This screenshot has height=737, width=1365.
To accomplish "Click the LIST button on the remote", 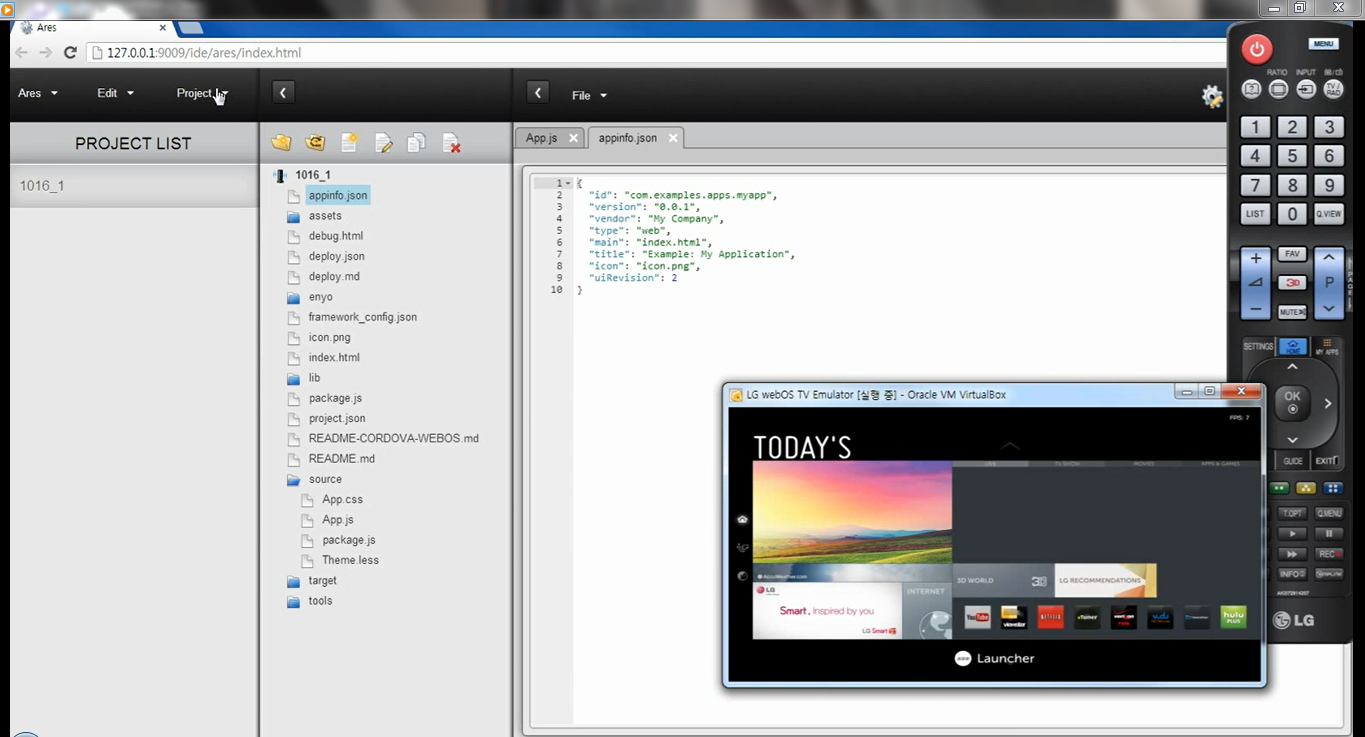I will [1255, 214].
